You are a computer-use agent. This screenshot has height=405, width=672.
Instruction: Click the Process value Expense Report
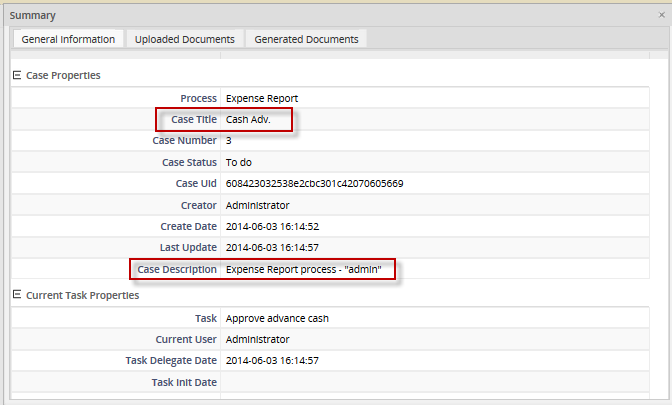tap(262, 99)
